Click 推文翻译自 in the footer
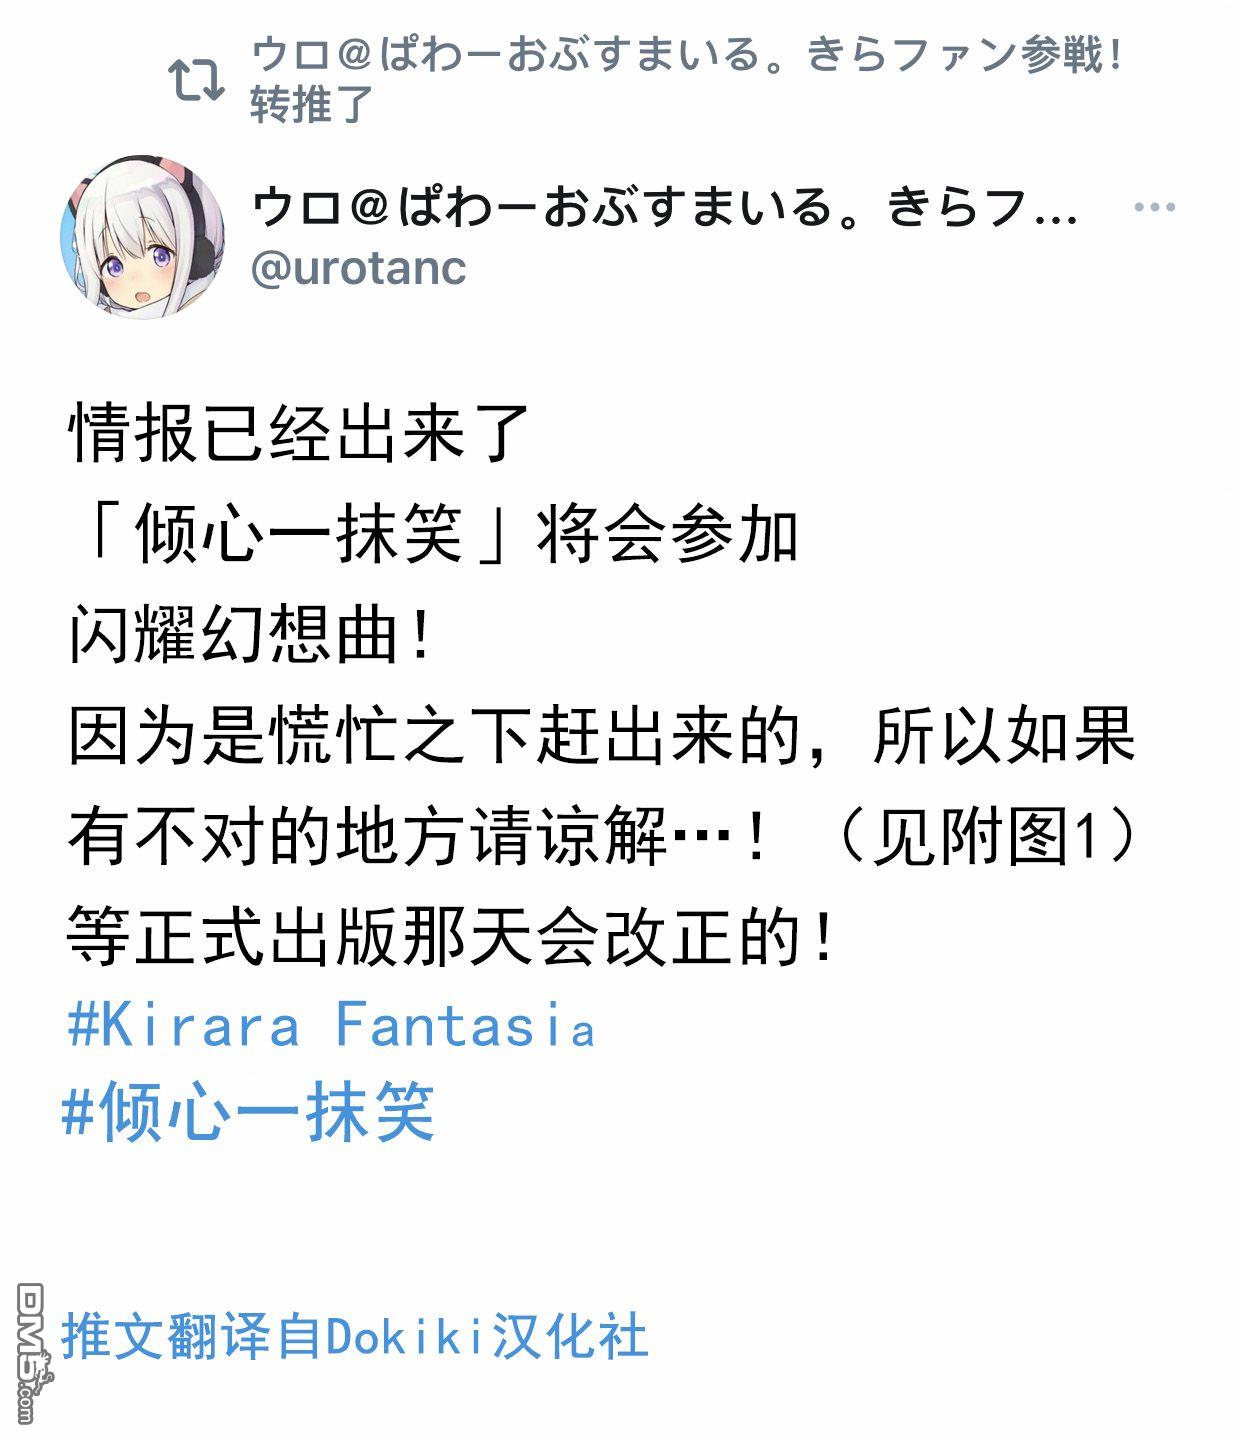The height and width of the screenshot is (1438, 1242). pyautogui.click(x=193, y=1336)
